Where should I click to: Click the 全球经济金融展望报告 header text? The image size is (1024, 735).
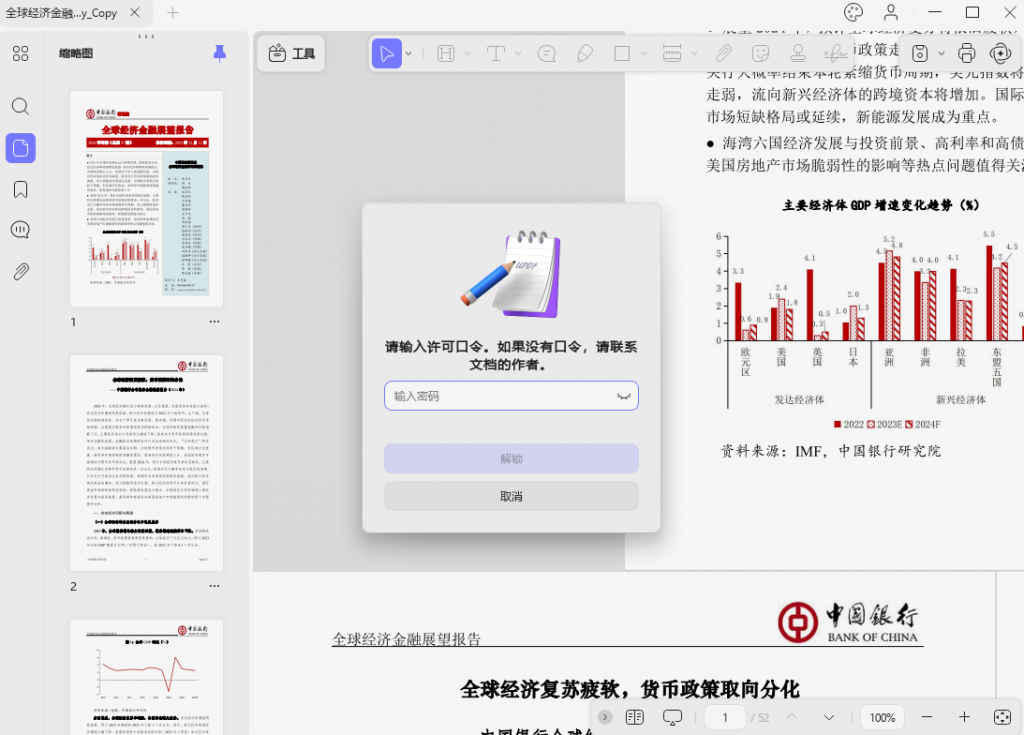coord(406,639)
